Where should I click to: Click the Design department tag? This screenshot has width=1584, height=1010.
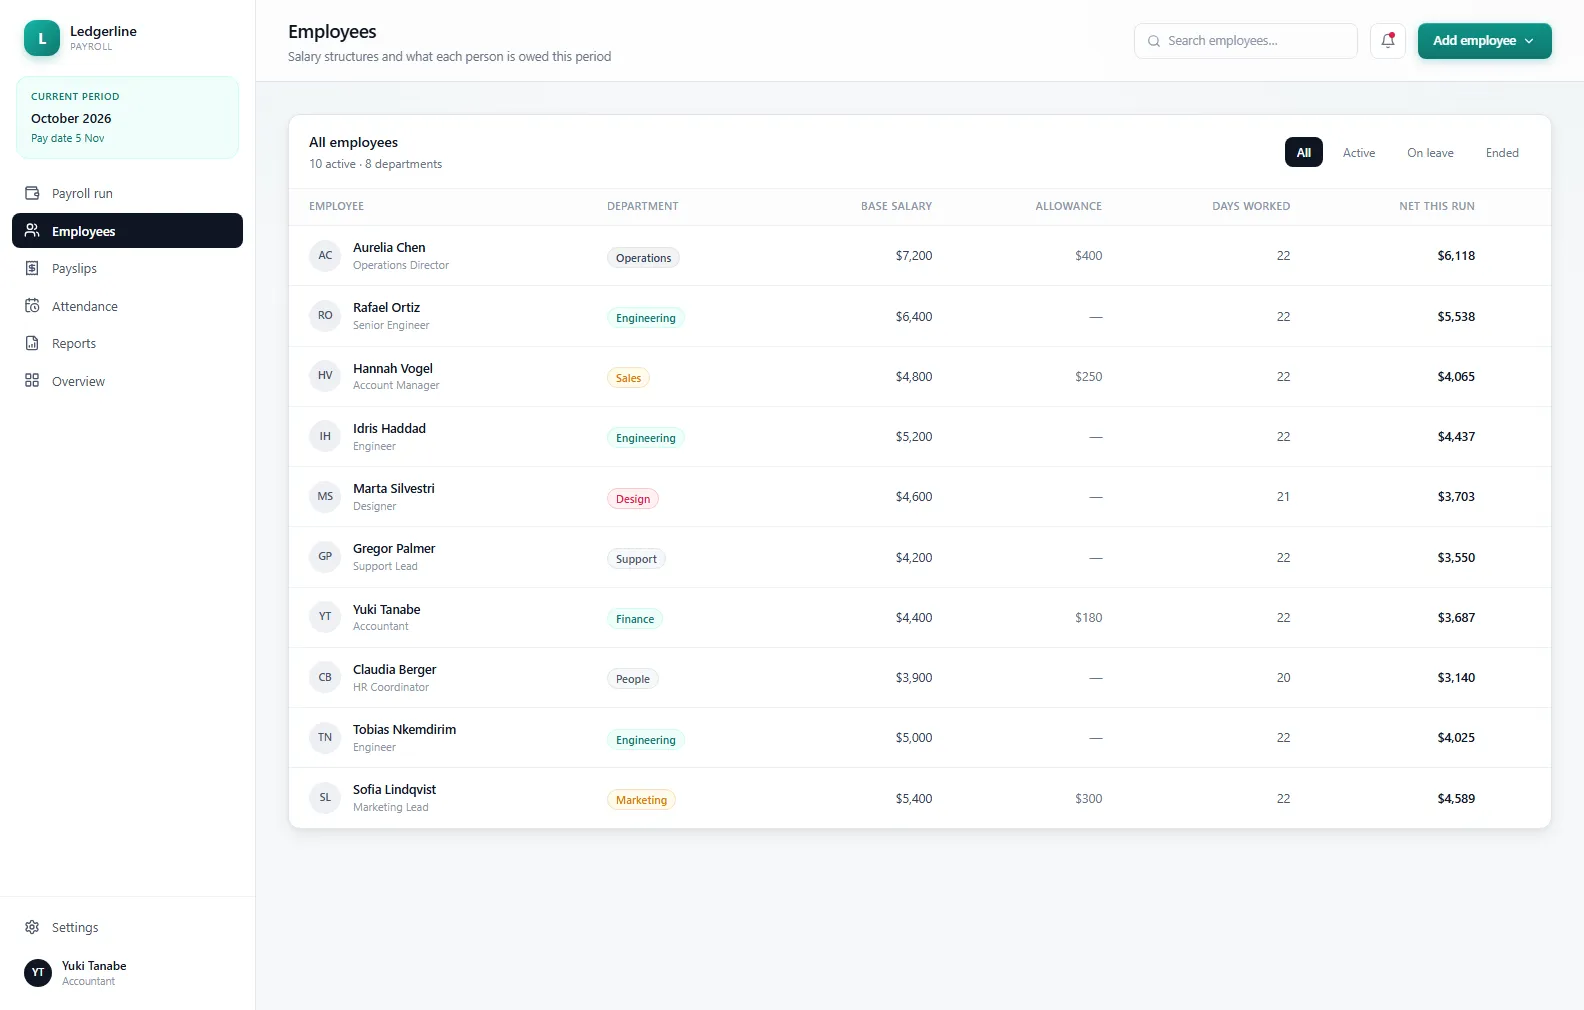633,499
